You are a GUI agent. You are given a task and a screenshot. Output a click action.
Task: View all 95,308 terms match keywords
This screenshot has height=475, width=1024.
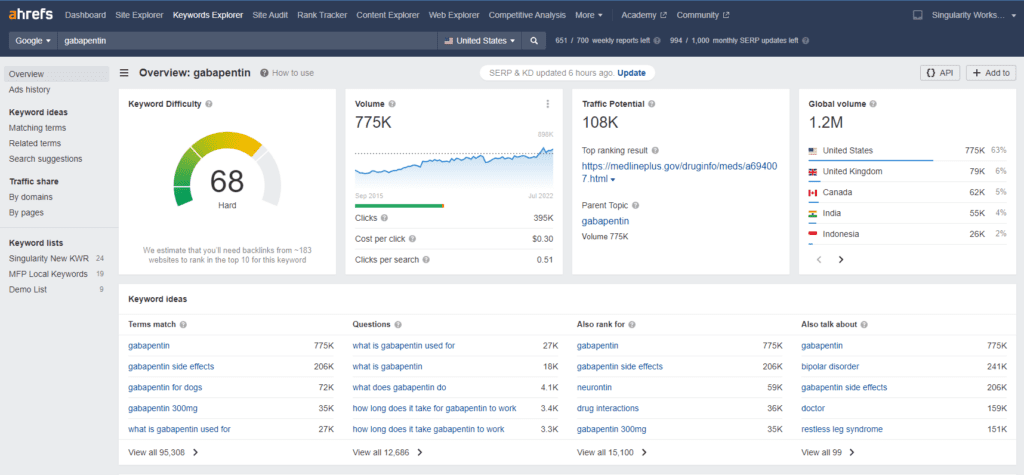(163, 451)
